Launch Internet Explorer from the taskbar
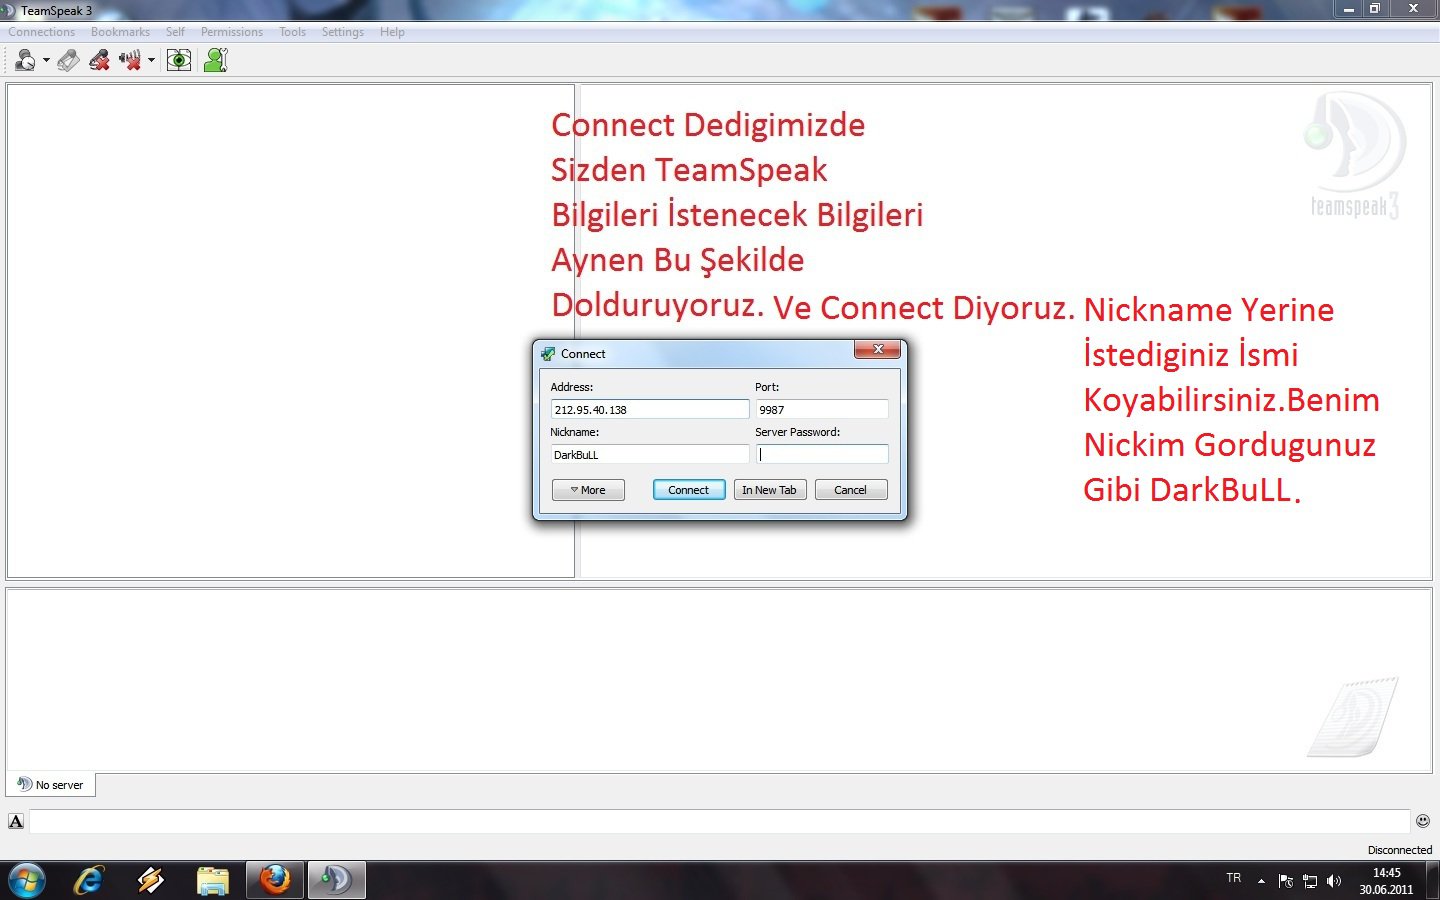The image size is (1440, 900). (89, 881)
